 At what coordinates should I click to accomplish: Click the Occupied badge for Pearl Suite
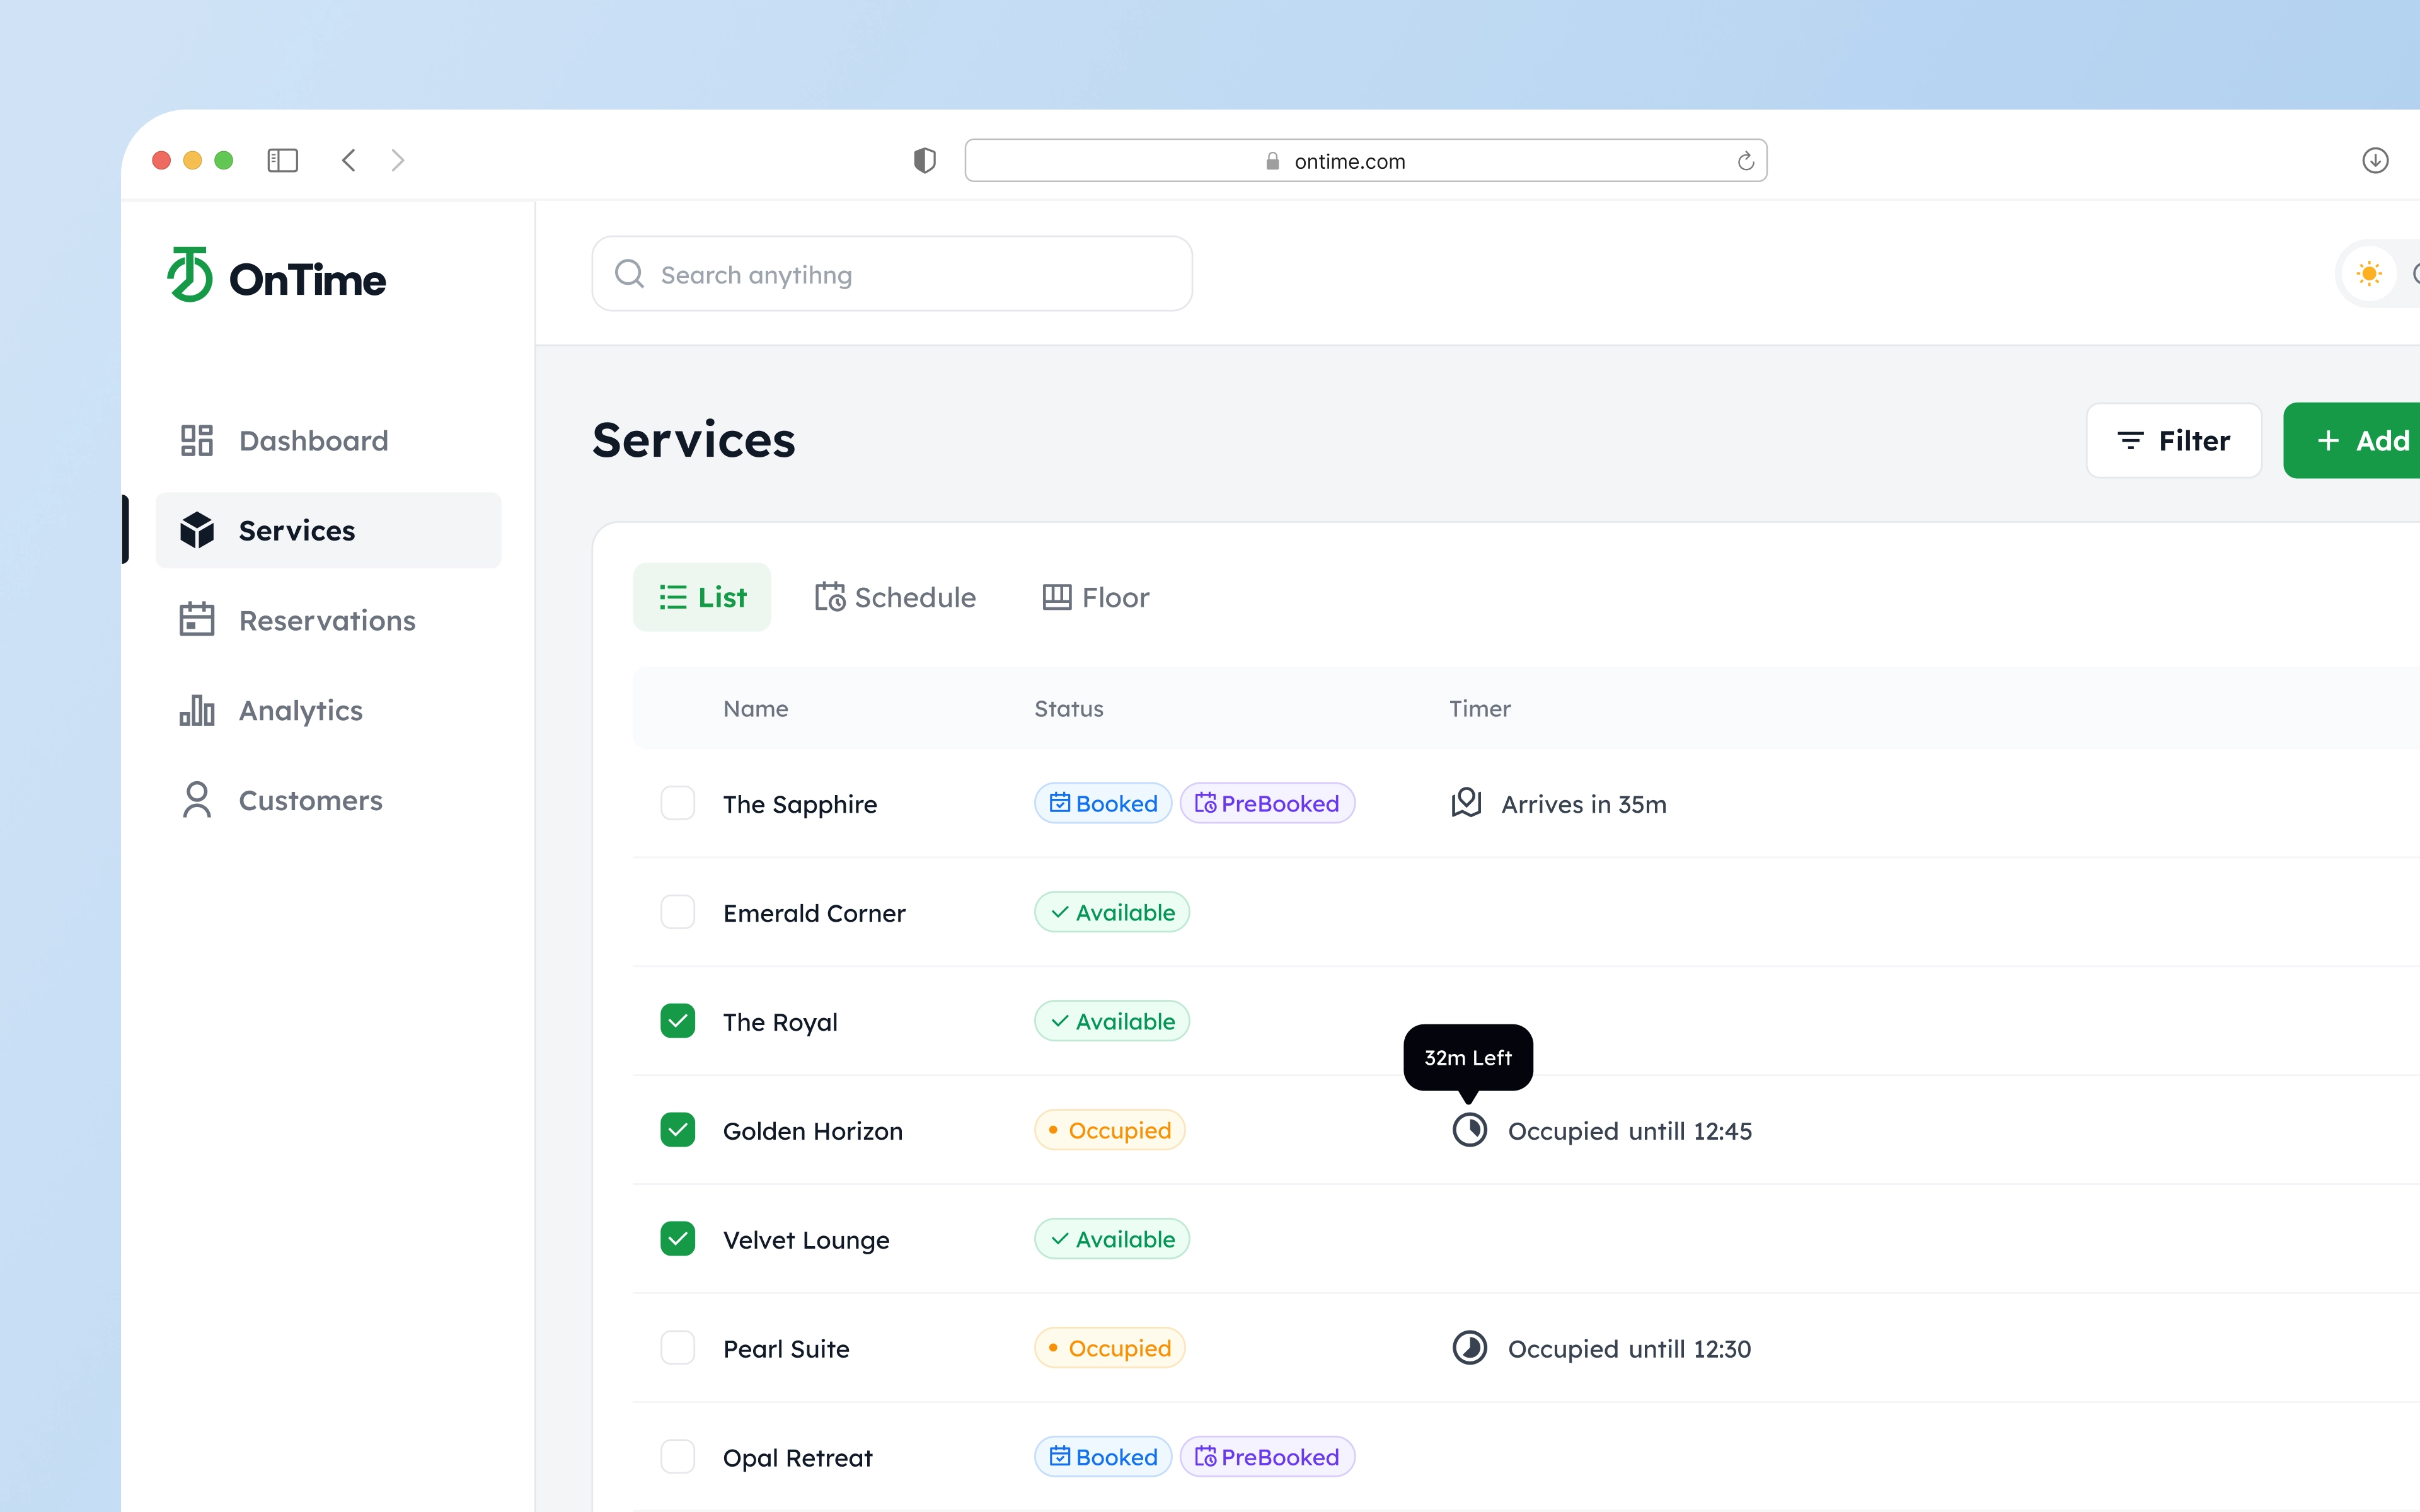click(1110, 1348)
